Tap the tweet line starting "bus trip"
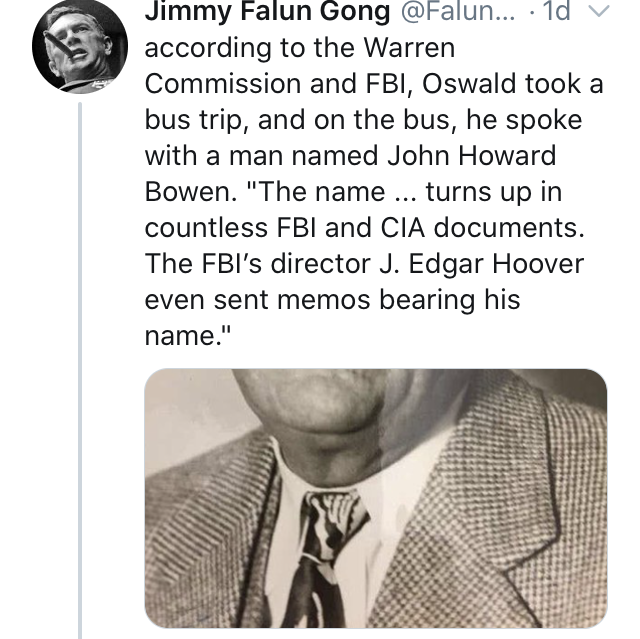 click(x=375, y=118)
